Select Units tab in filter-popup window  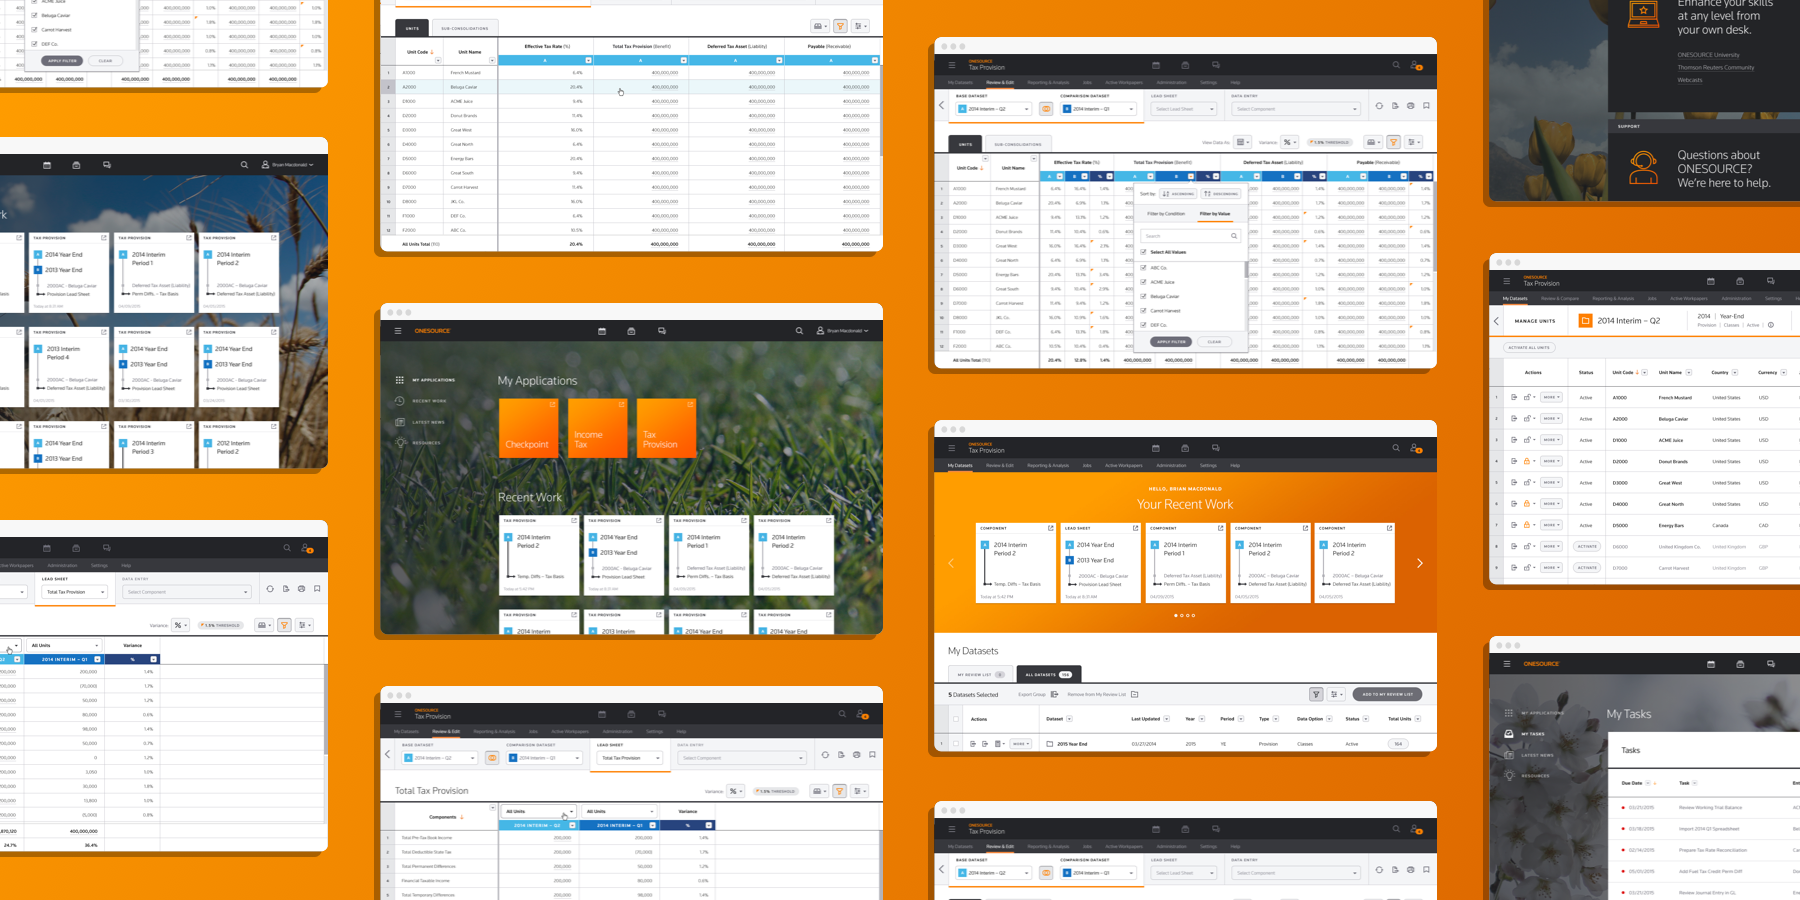[x=965, y=144]
